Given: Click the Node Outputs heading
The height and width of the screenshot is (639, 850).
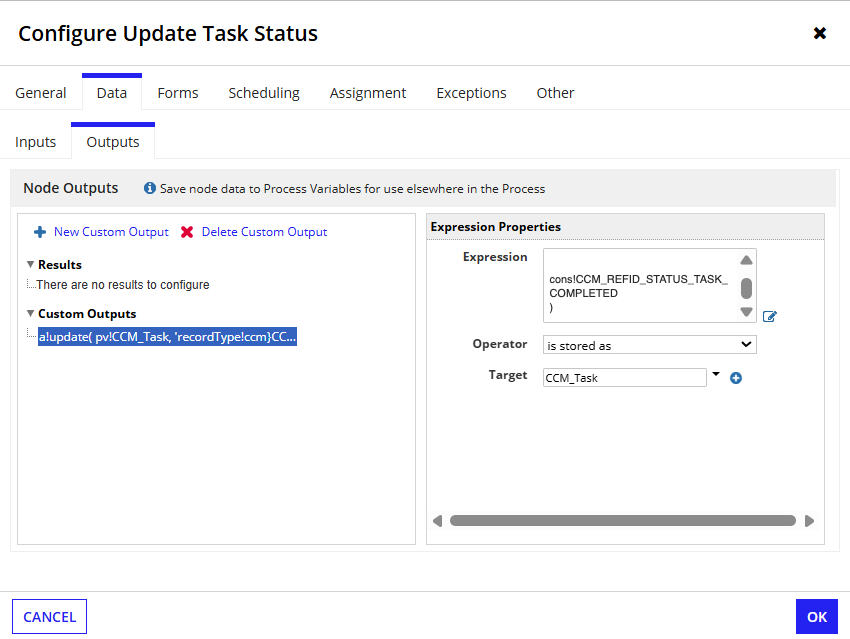Looking at the screenshot, I should click(70, 188).
